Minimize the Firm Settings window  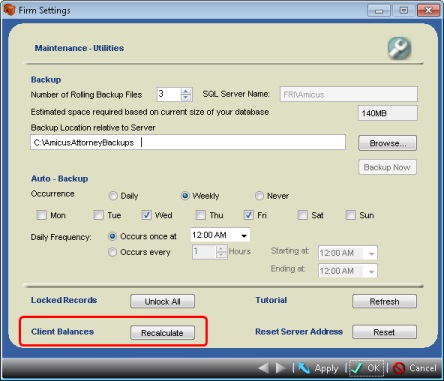379,10
